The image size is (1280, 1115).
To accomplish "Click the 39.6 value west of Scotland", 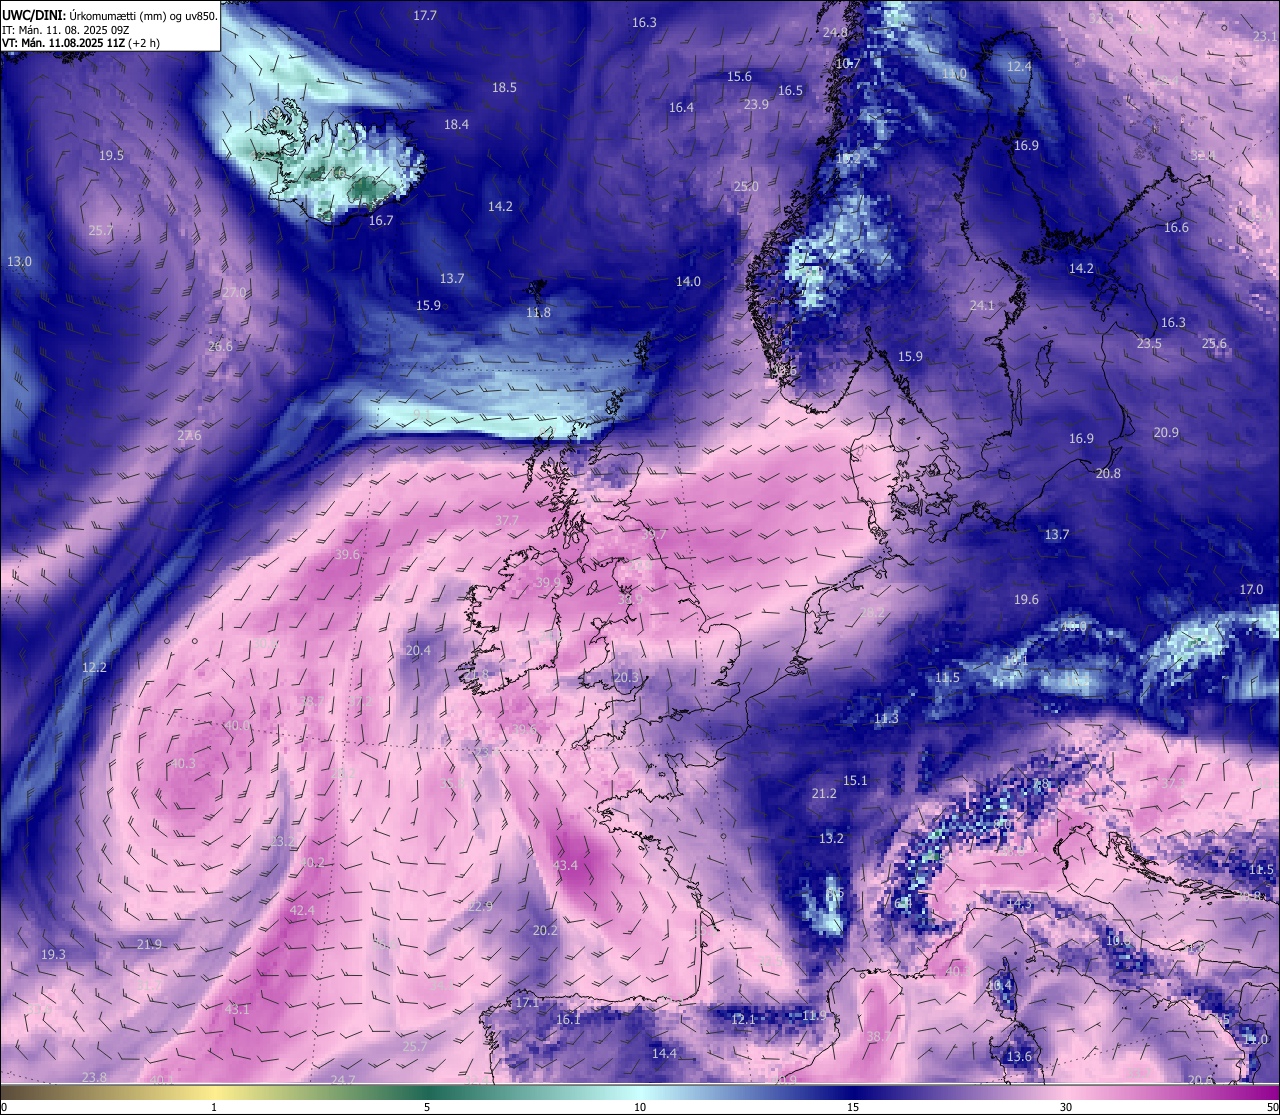I will (347, 554).
